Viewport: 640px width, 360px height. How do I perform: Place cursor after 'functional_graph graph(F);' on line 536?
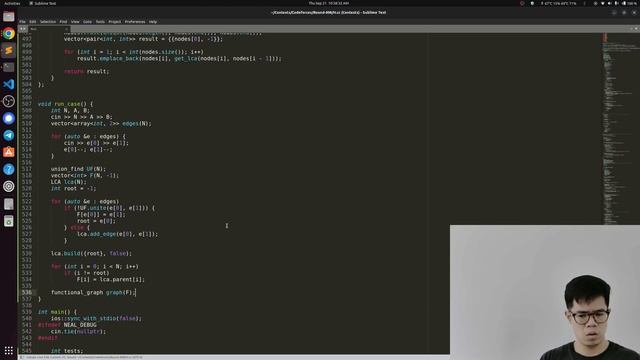(136, 293)
